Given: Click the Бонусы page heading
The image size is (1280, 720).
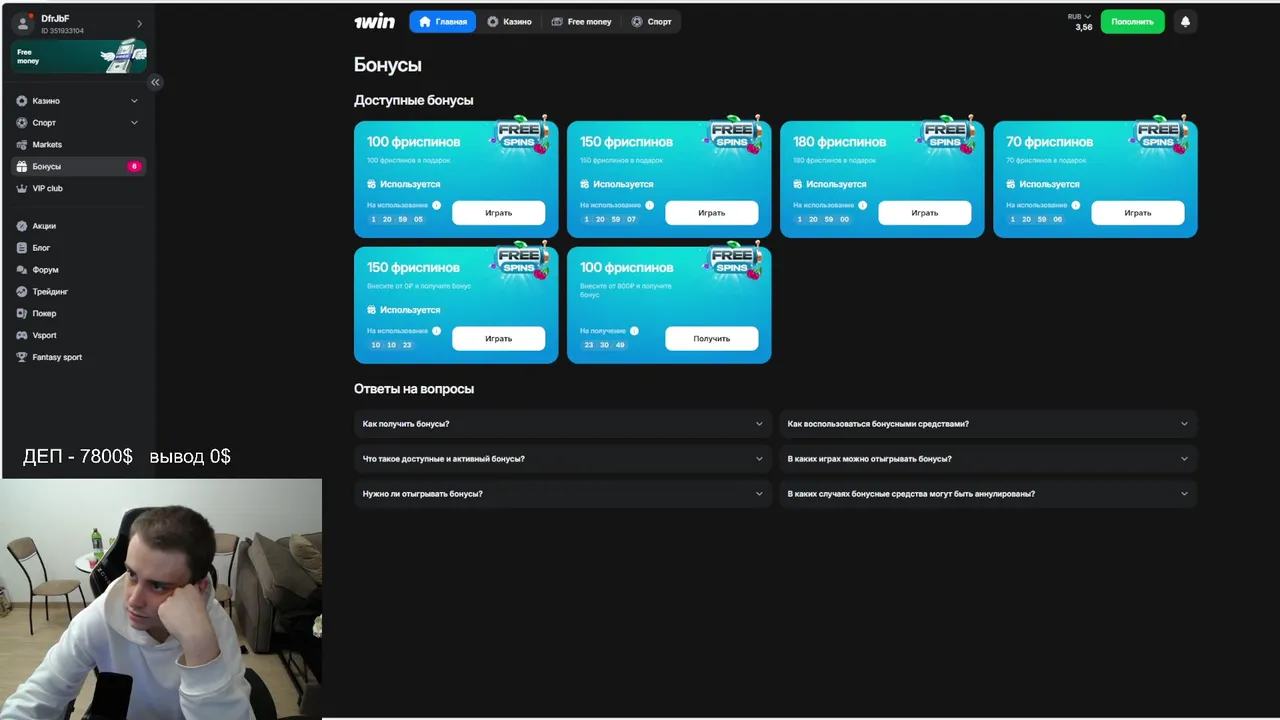Looking at the screenshot, I should click(x=388, y=65).
